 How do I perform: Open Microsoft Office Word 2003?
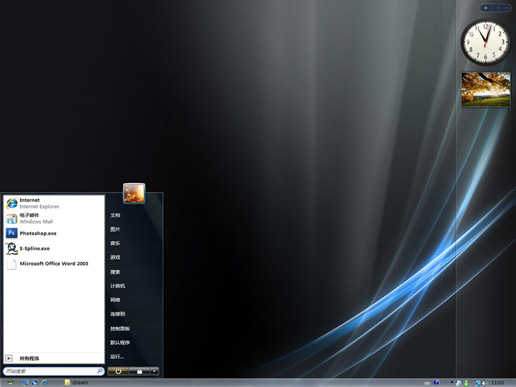point(53,263)
